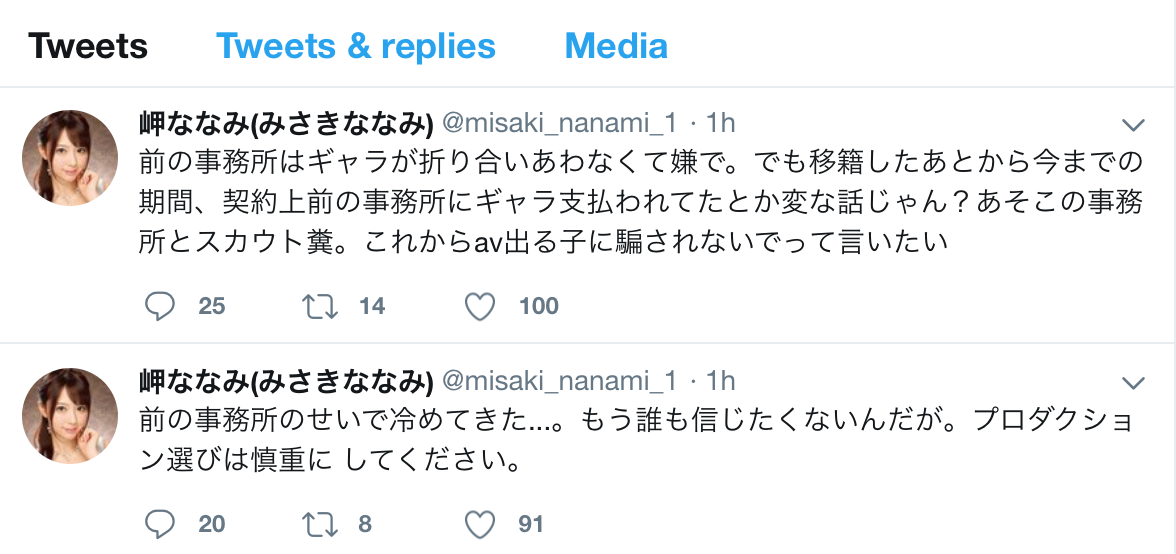Click display name 岬ななみ on the top tweet

pos(285,124)
